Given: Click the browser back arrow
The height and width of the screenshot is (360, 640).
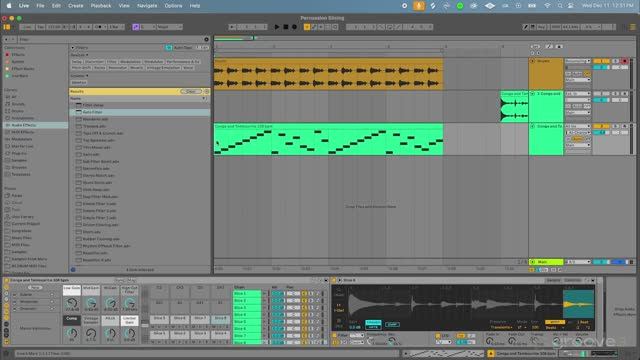Looking at the screenshot, I should click(6, 40).
